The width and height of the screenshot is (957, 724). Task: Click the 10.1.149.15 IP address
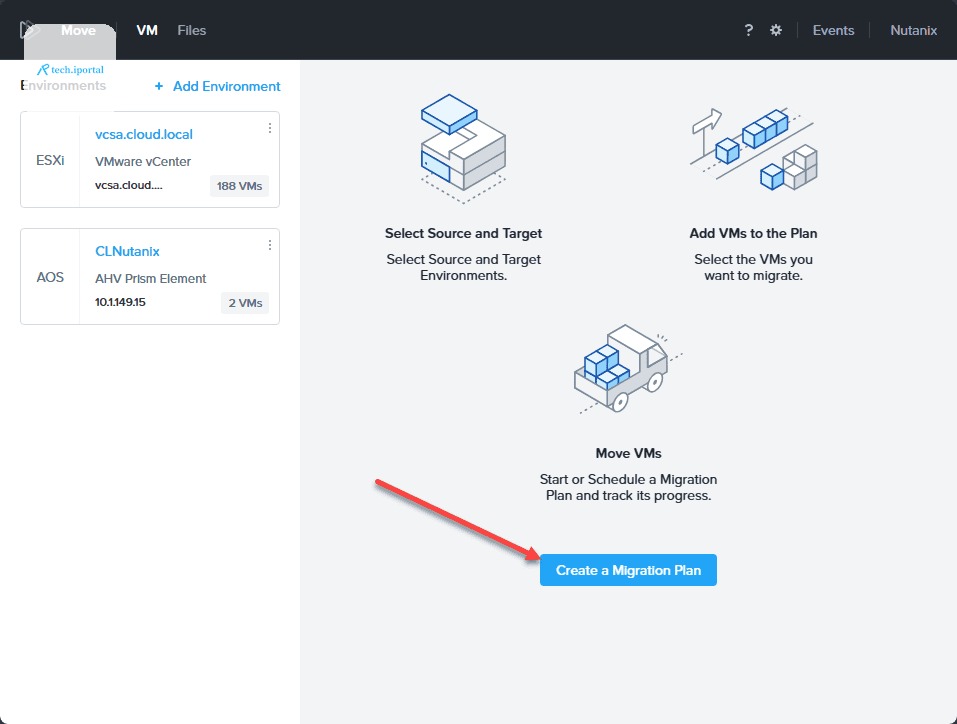[120, 302]
